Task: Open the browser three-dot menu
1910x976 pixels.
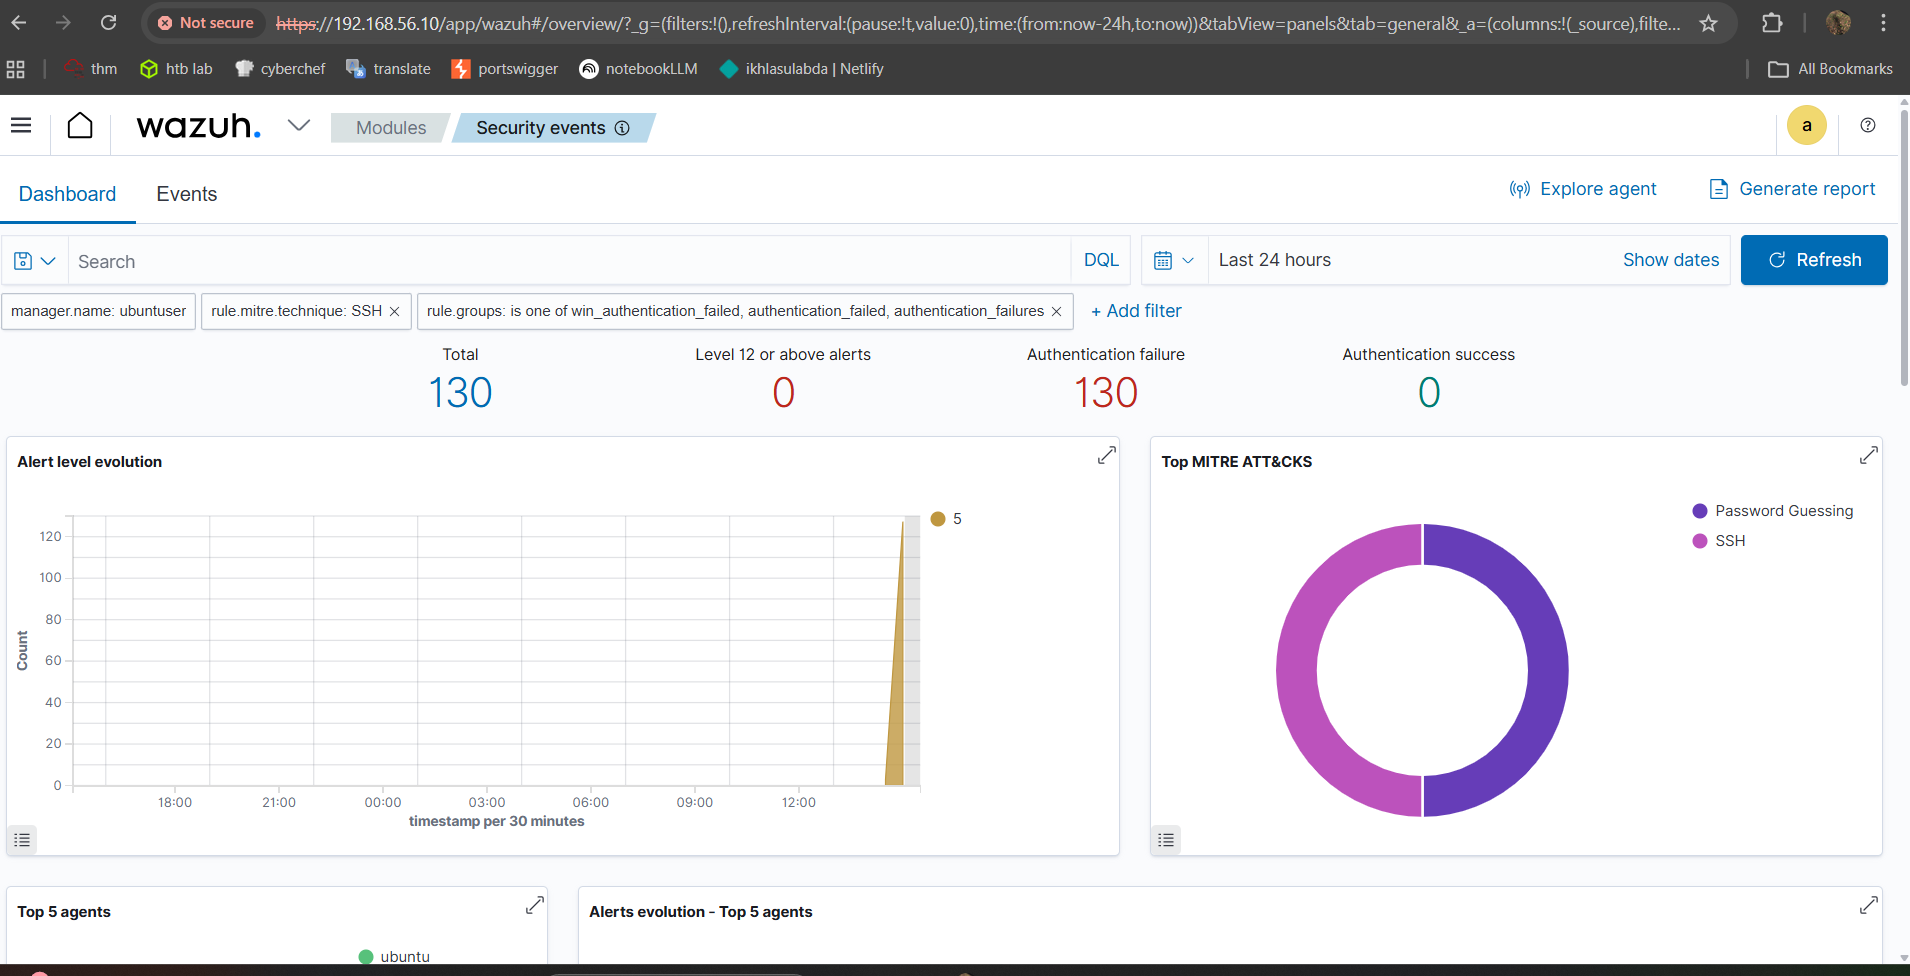Action: coord(1883,23)
